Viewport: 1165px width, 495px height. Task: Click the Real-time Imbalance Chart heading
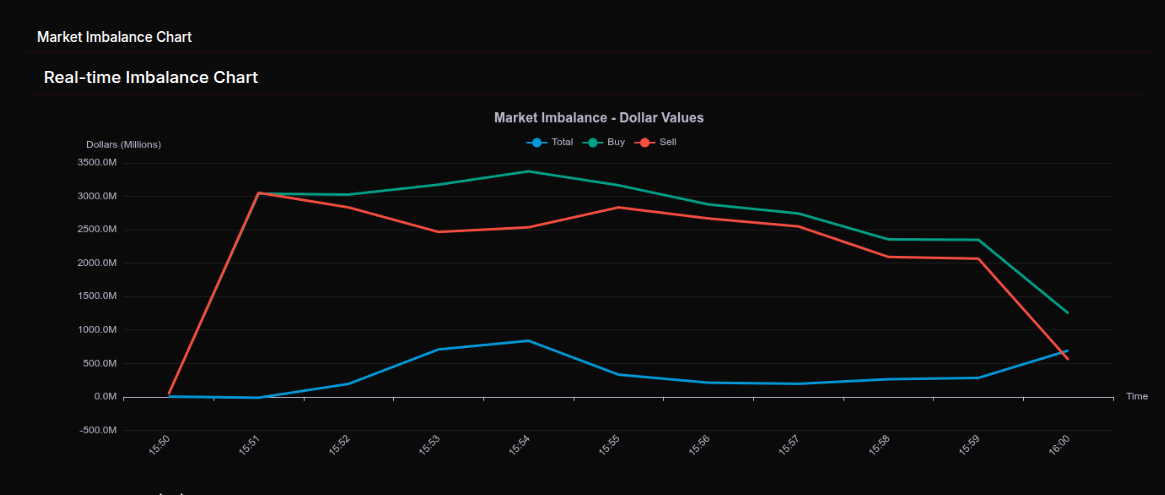(x=151, y=77)
